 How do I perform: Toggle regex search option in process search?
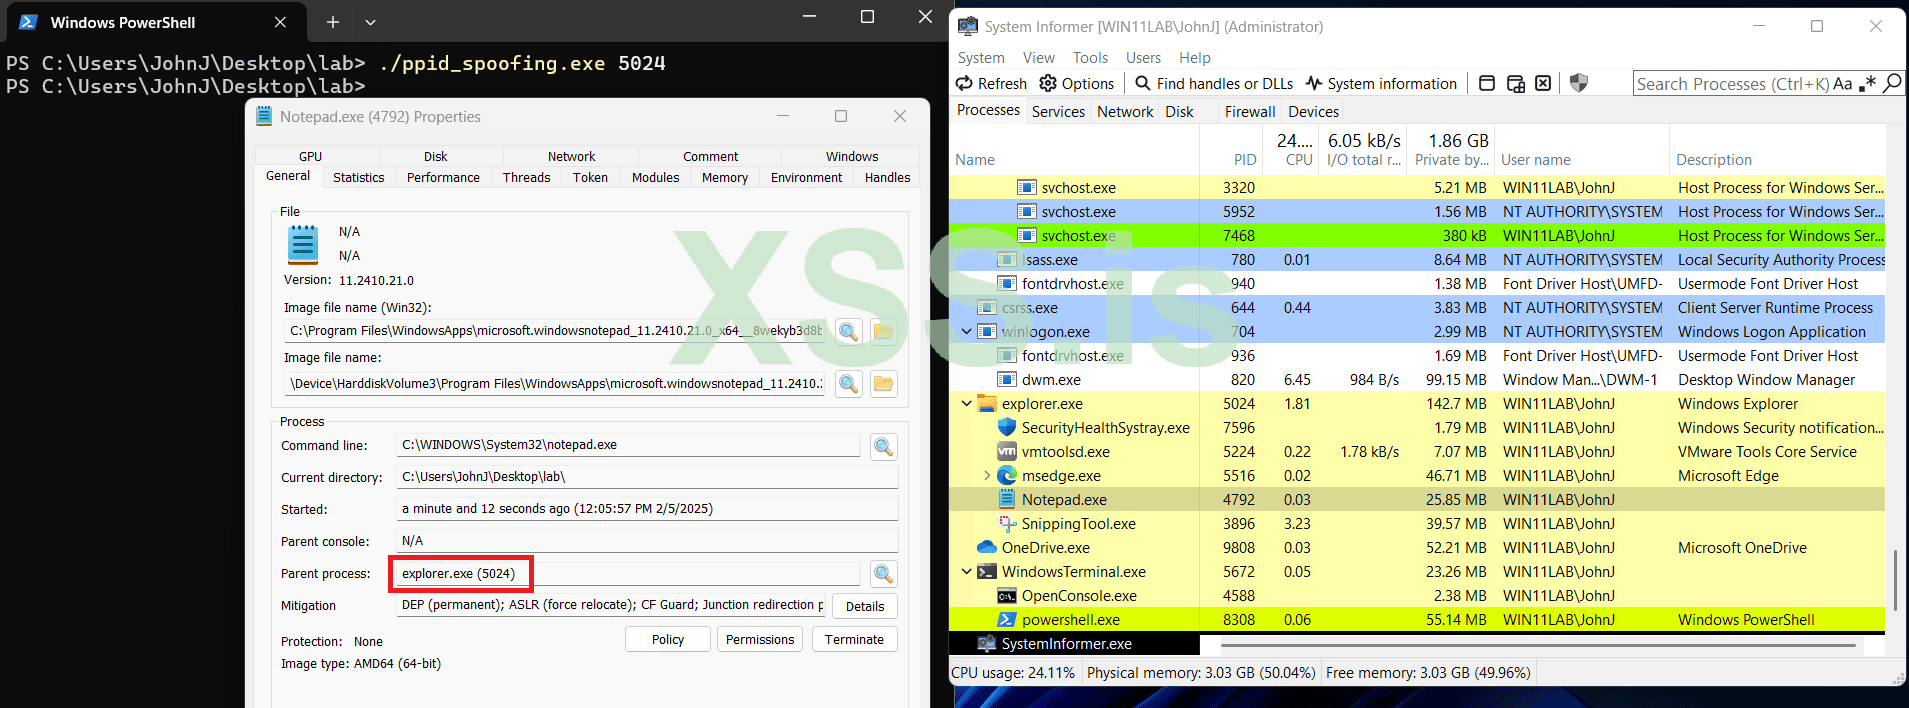tap(1867, 84)
